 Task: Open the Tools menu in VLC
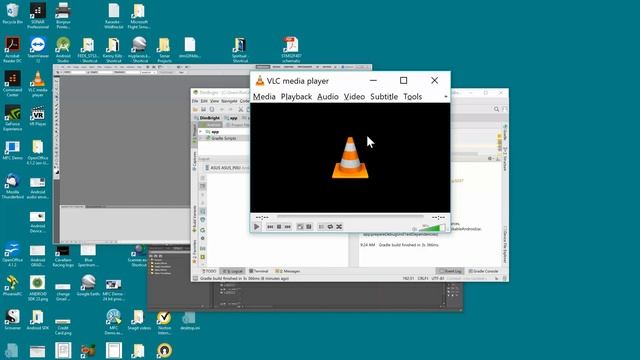click(413, 97)
